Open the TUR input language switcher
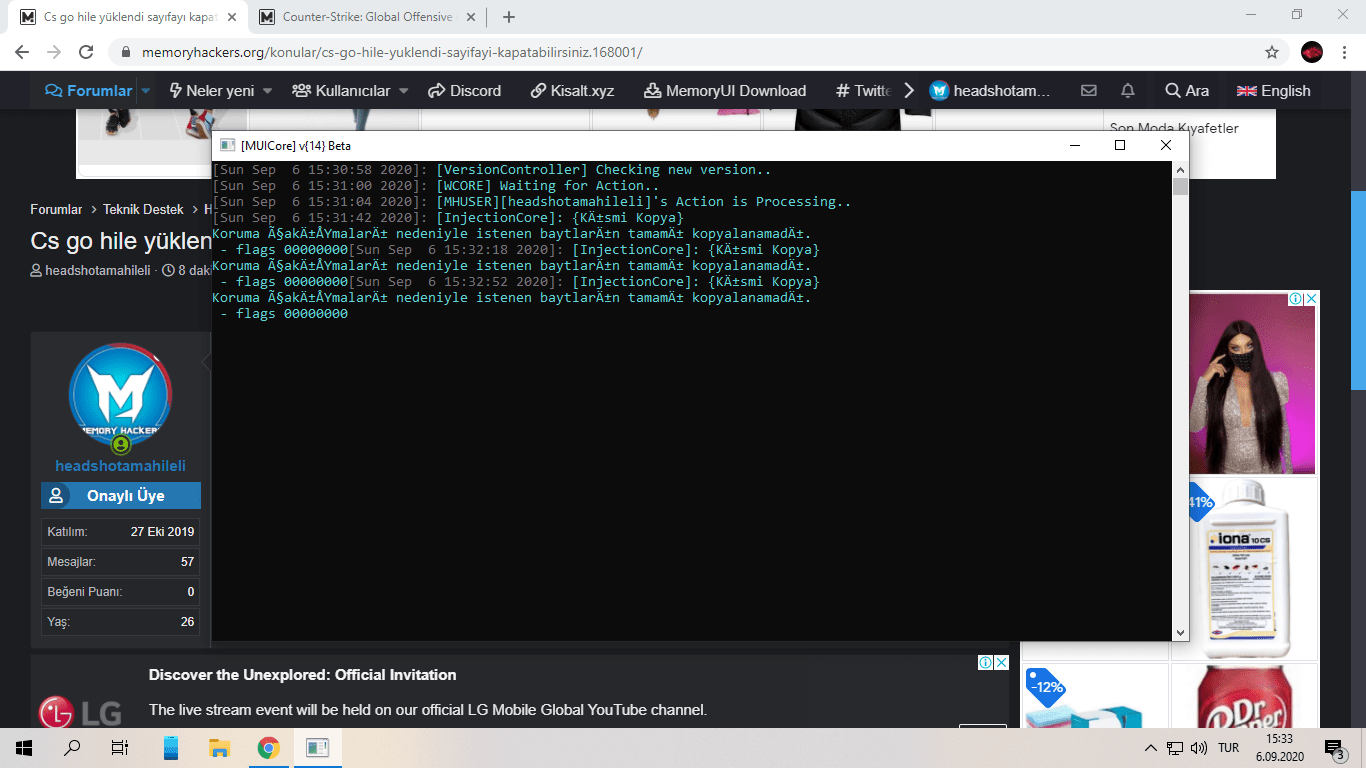1366x768 pixels. pyautogui.click(x=1229, y=747)
